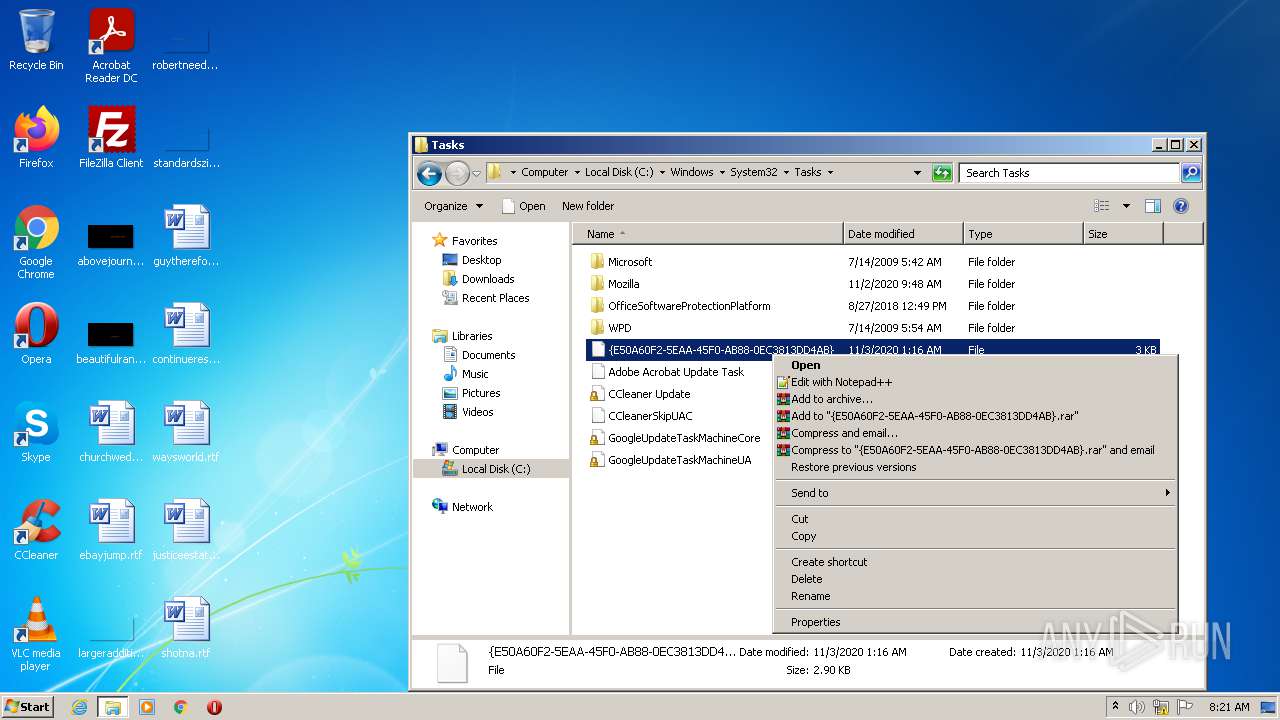Viewport: 1280px width, 720px height.
Task: Click the Windows Explorer taskbar button
Action: coord(113,707)
